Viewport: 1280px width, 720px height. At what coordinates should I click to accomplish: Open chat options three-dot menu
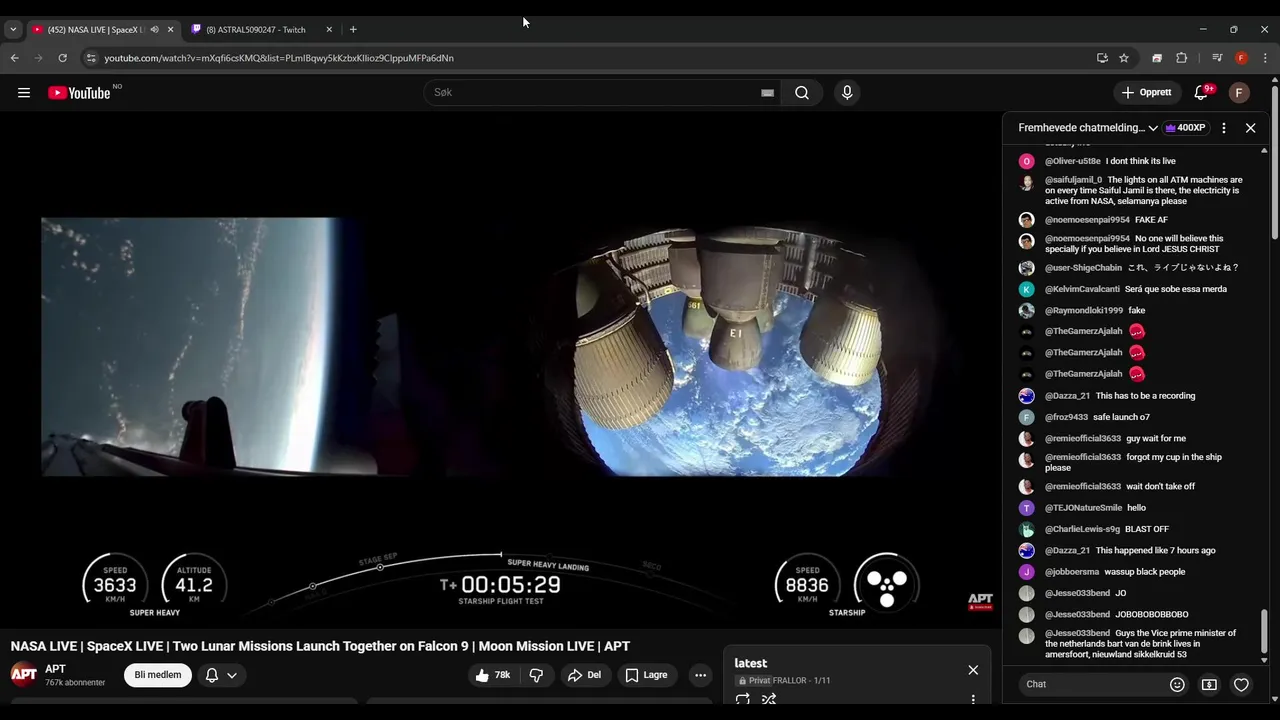click(x=1224, y=128)
